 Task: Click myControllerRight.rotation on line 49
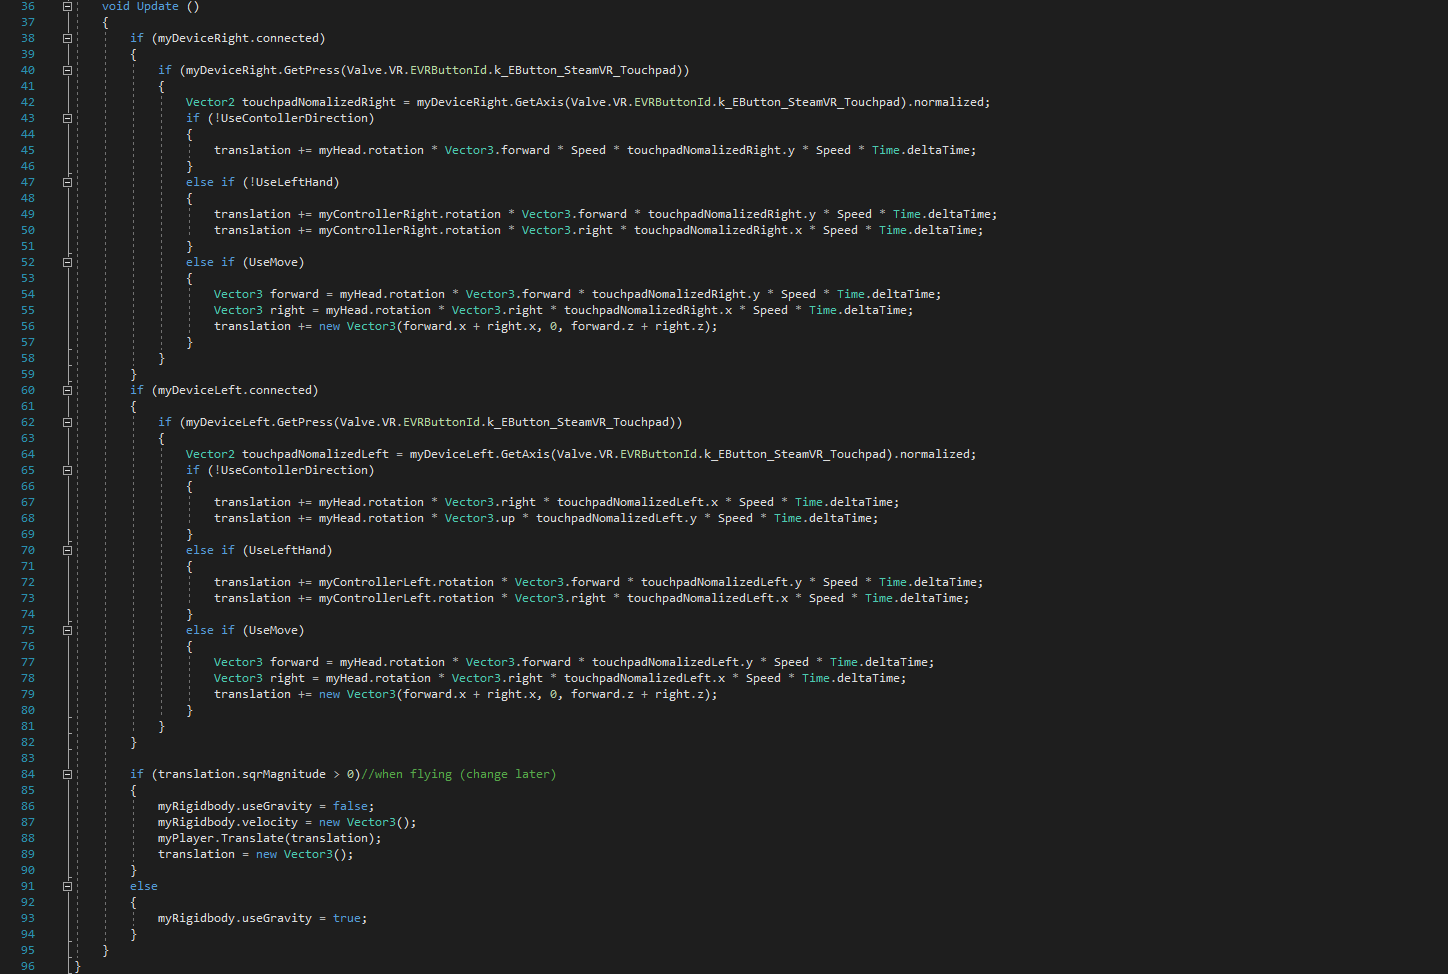click(410, 214)
